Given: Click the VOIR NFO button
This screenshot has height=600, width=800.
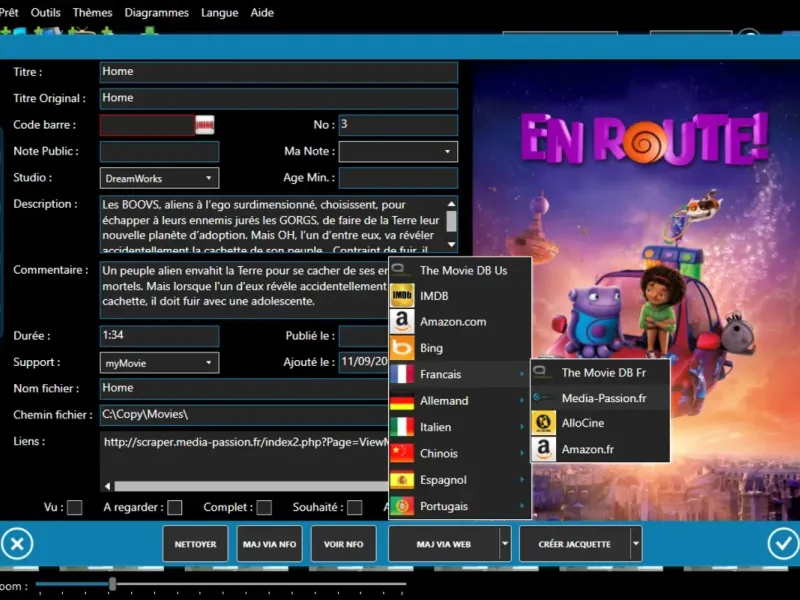Looking at the screenshot, I should tap(343, 544).
